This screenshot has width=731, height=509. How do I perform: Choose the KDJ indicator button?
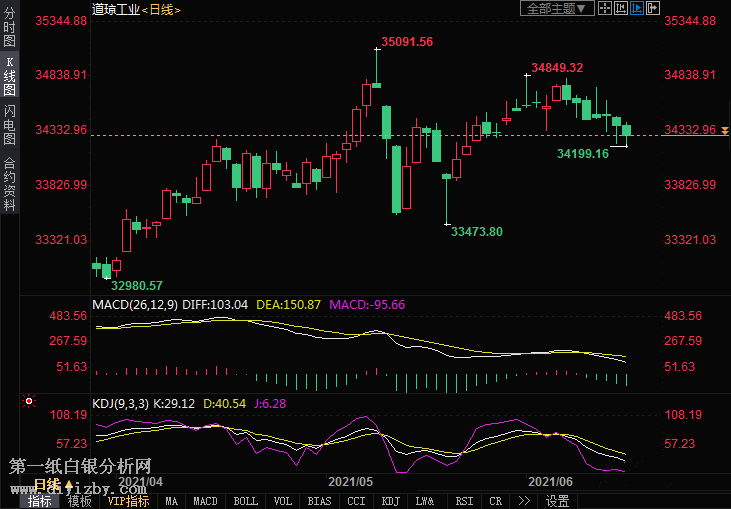coord(391,501)
